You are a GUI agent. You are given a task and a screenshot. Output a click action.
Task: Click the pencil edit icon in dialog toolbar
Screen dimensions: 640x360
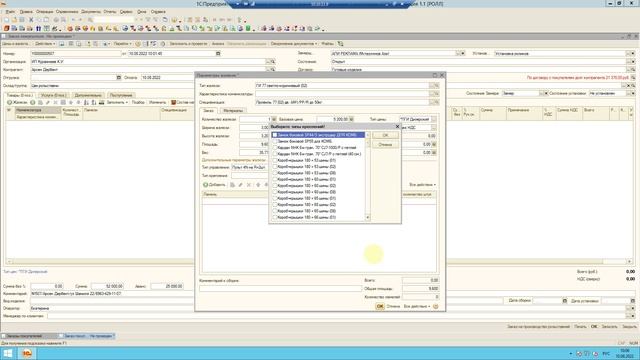240,185
